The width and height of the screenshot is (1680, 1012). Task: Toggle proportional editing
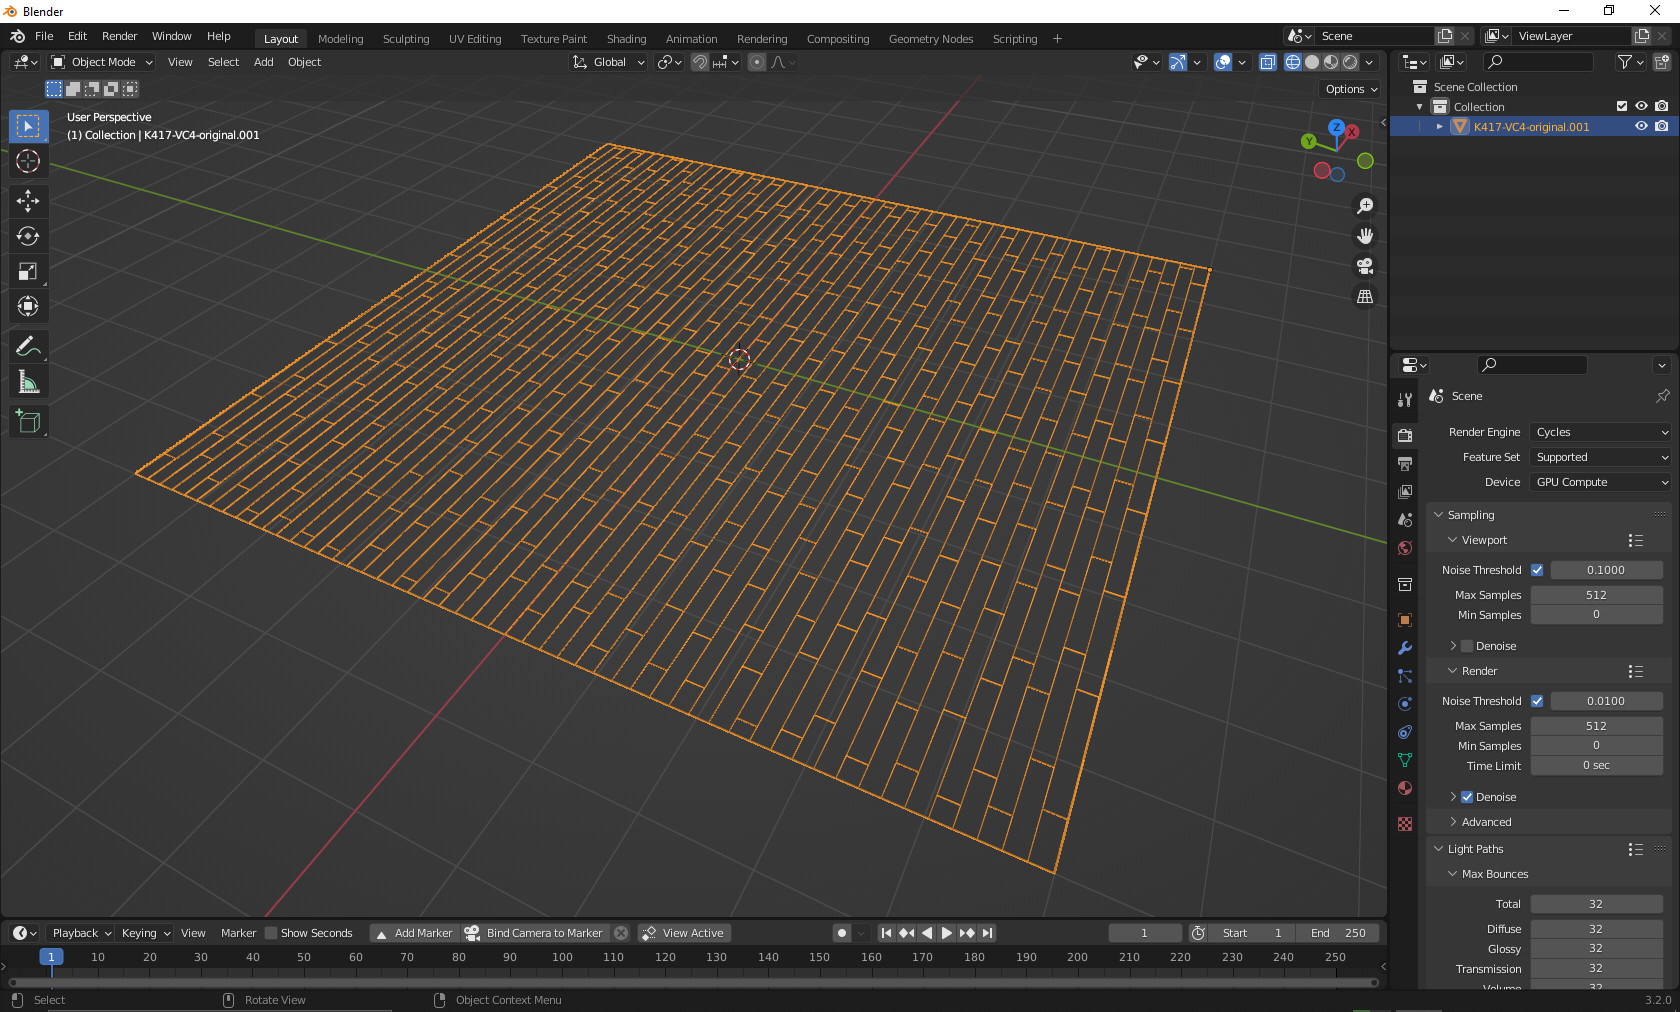[757, 62]
